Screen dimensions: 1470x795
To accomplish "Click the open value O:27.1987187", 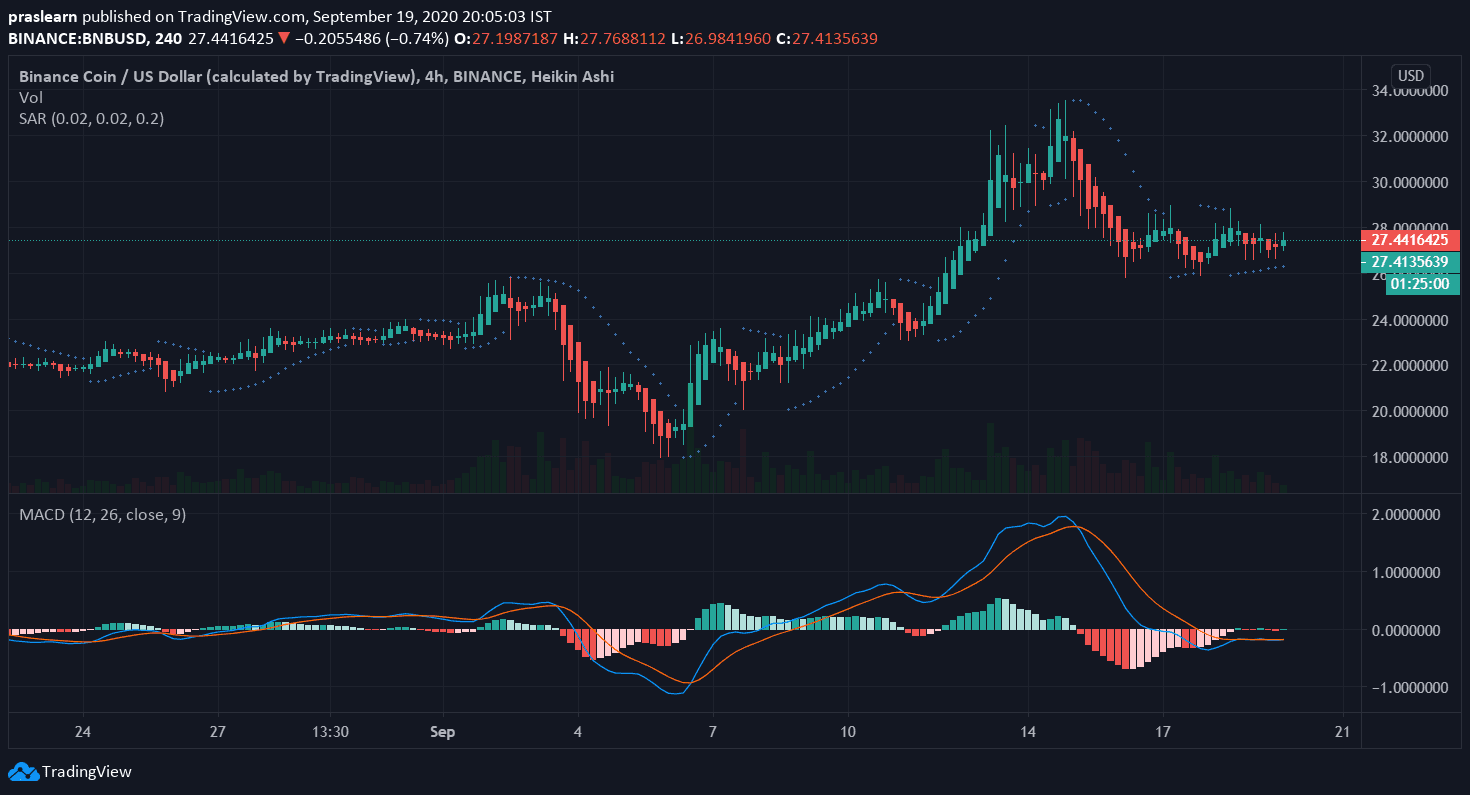I will (504, 38).
